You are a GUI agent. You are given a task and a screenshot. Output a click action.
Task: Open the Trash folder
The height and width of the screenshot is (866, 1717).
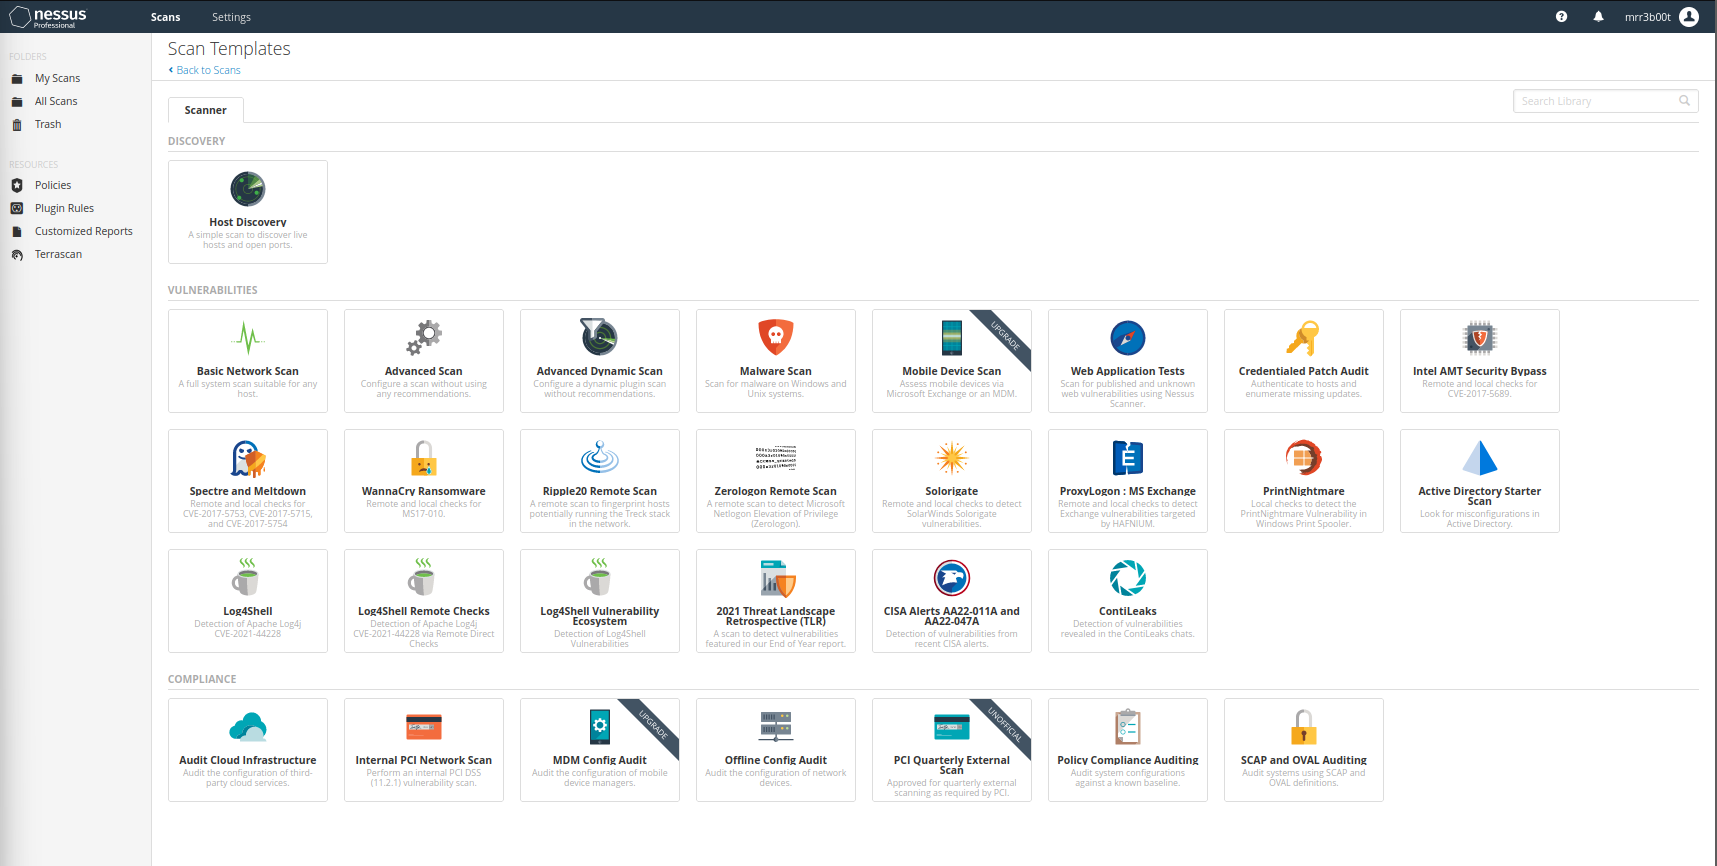(x=48, y=124)
